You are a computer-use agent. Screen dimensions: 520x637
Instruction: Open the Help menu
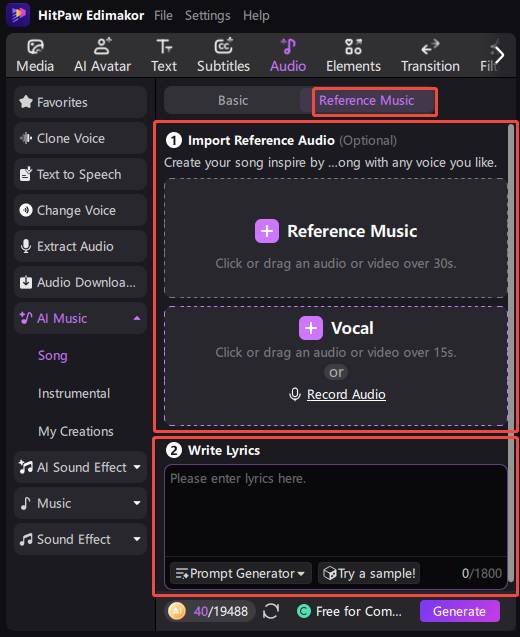pos(256,15)
